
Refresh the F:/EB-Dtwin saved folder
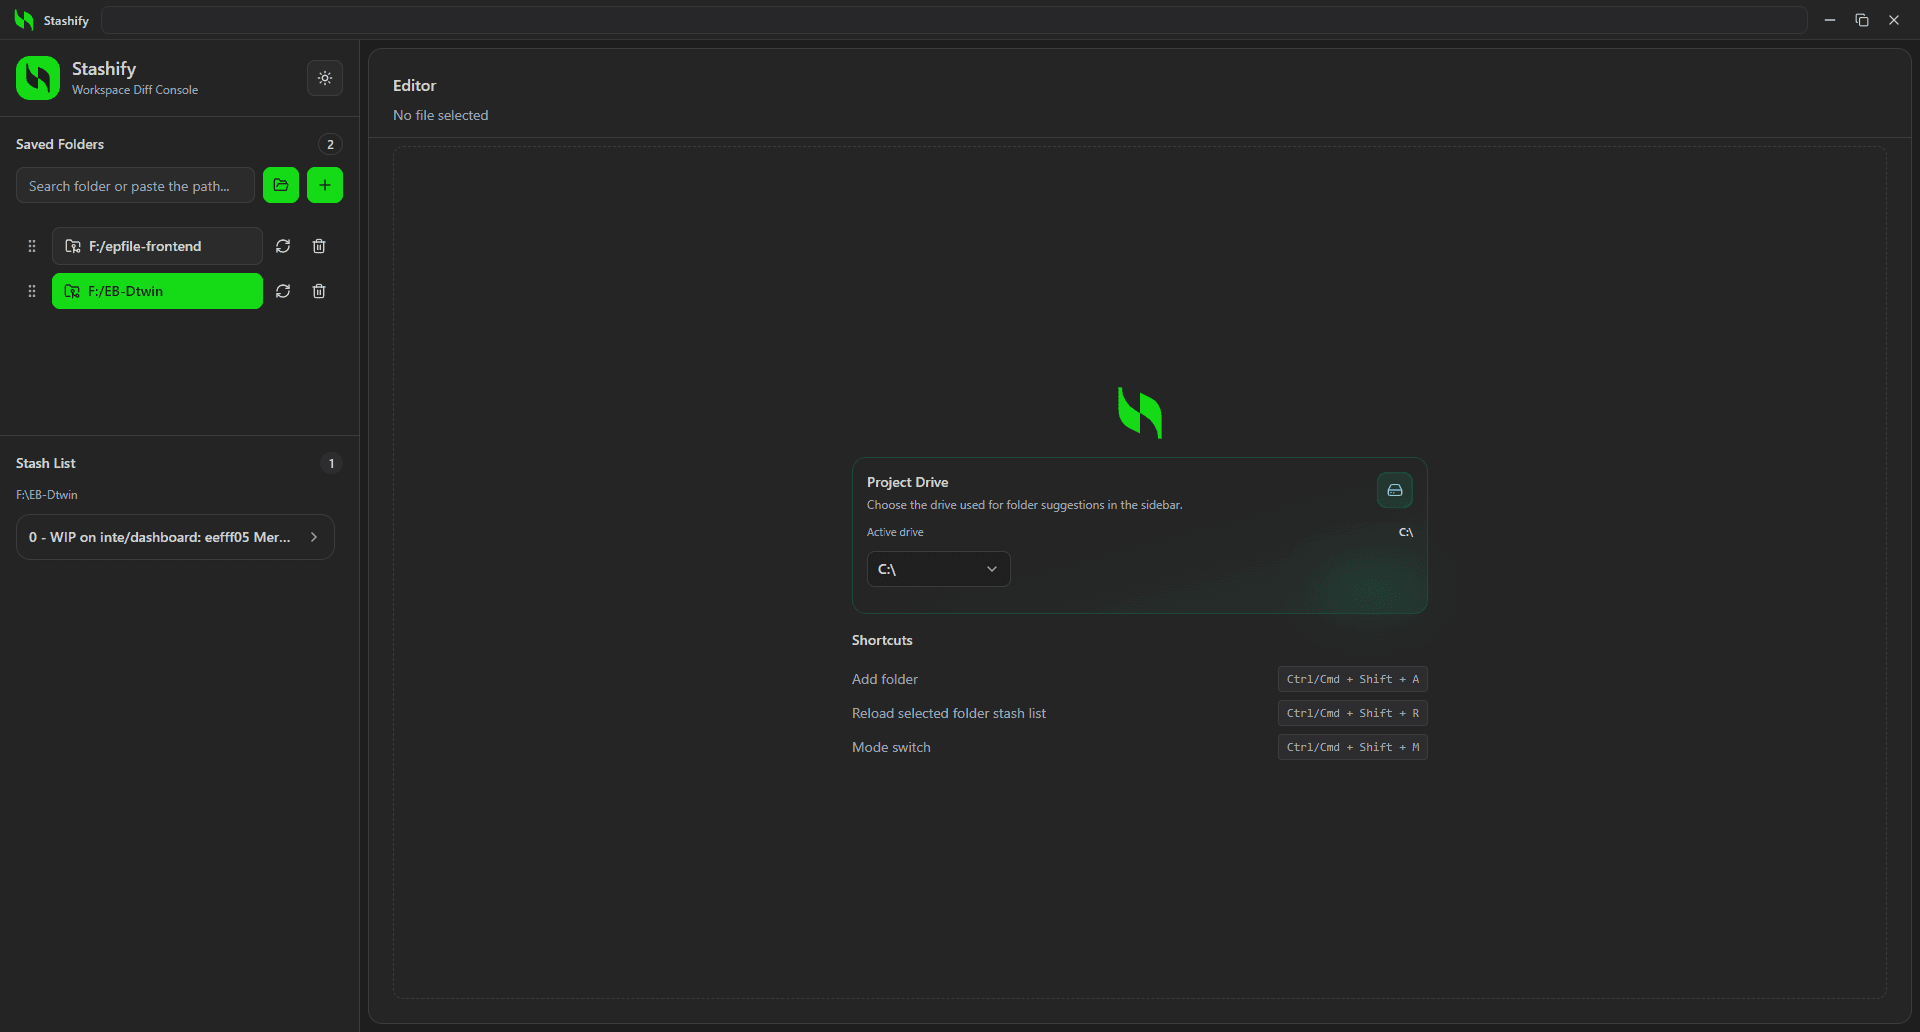(x=283, y=291)
